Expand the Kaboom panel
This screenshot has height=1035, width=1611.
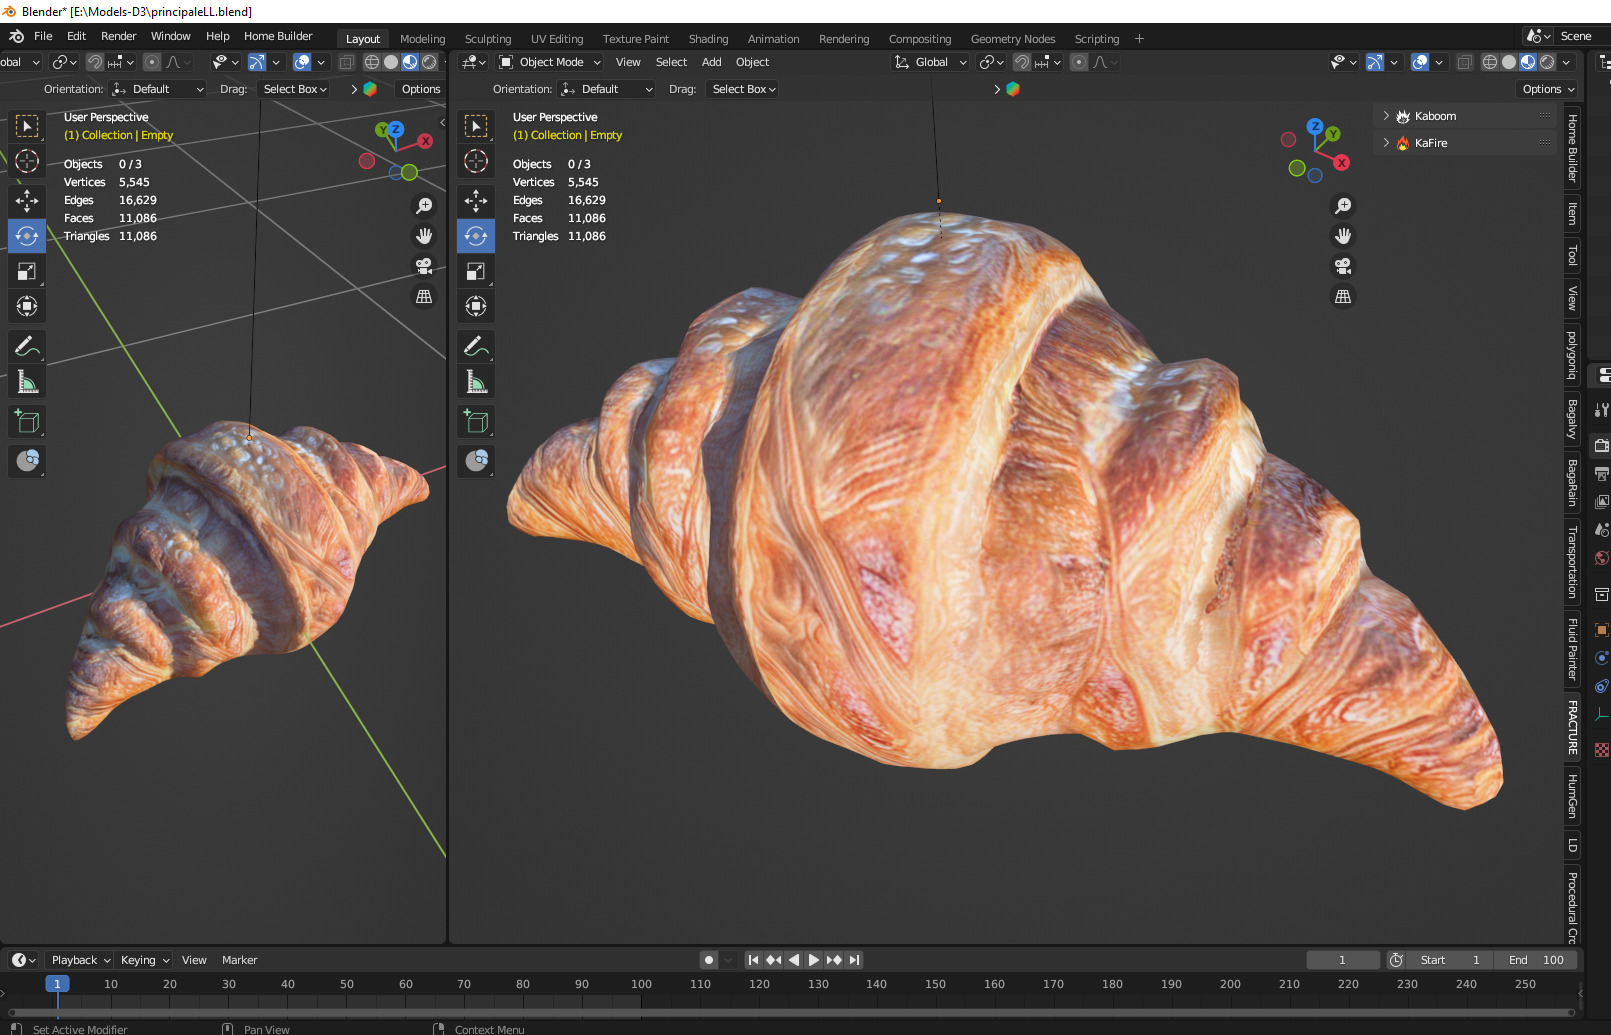[1386, 116]
